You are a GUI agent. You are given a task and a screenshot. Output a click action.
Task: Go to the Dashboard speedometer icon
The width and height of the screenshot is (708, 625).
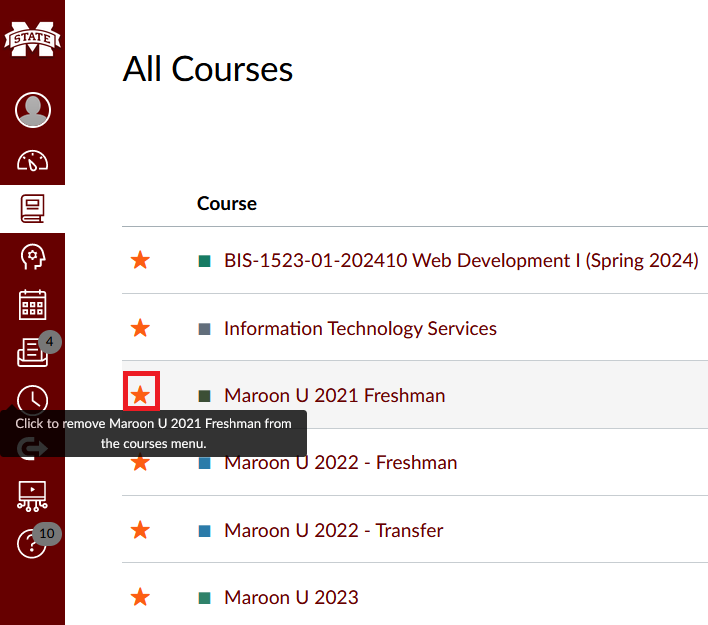tap(33, 161)
